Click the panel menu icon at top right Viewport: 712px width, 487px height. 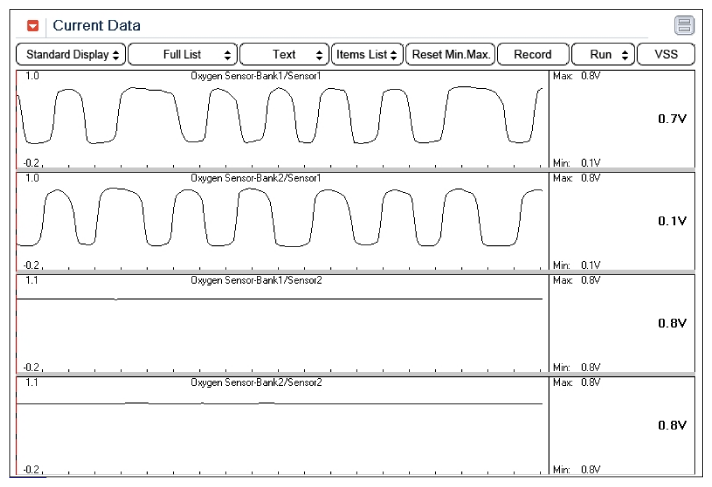coord(686,24)
